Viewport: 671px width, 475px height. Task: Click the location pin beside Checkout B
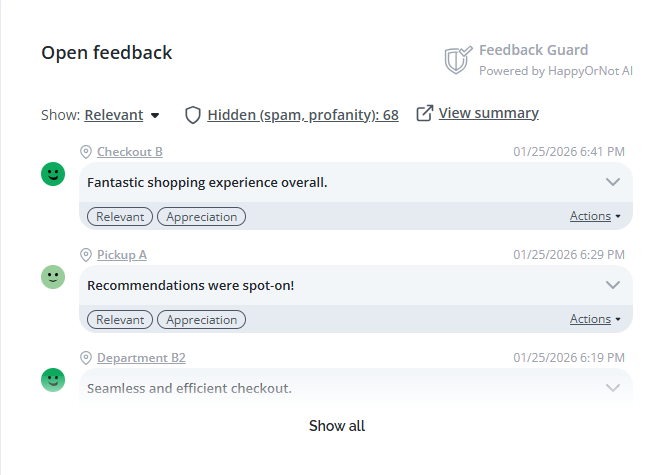coord(86,152)
